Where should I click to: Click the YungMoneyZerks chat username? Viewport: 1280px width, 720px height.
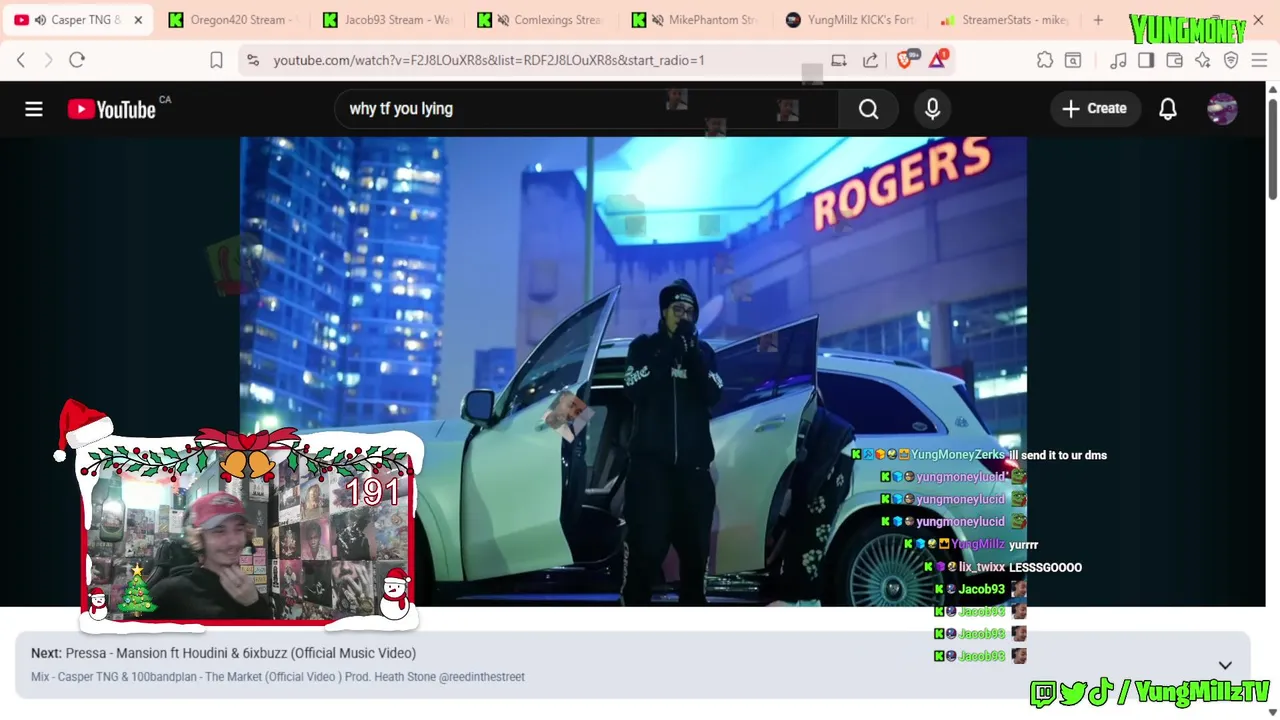click(957, 455)
